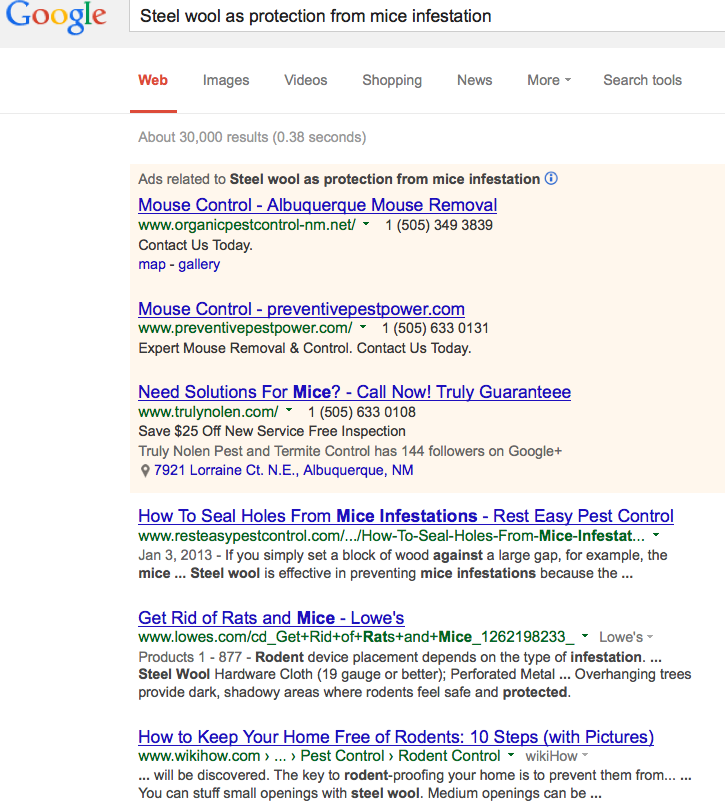Open How To Seal Holes From Mice Infestations result

(406, 516)
